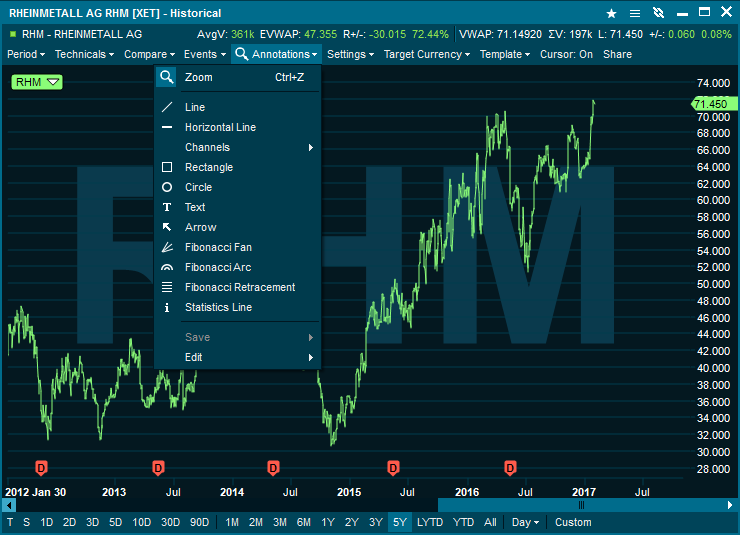The image size is (740, 535).
Task: Expand the RHM series label dropdown
Action: (37, 82)
